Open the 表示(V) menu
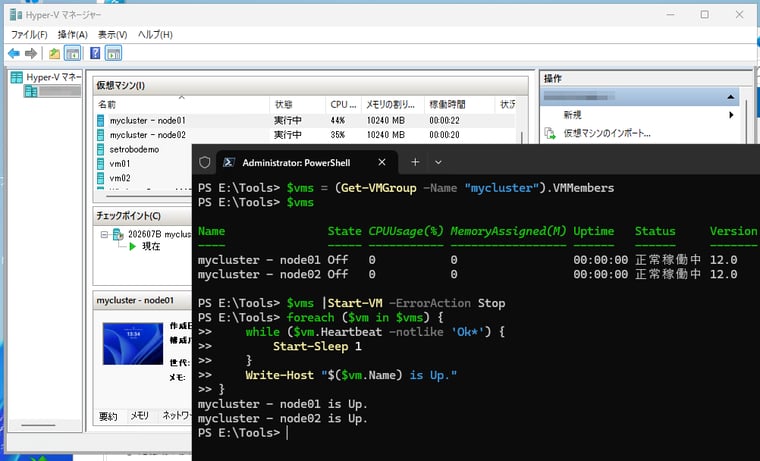The width and height of the screenshot is (760, 461). pyautogui.click(x=112, y=34)
